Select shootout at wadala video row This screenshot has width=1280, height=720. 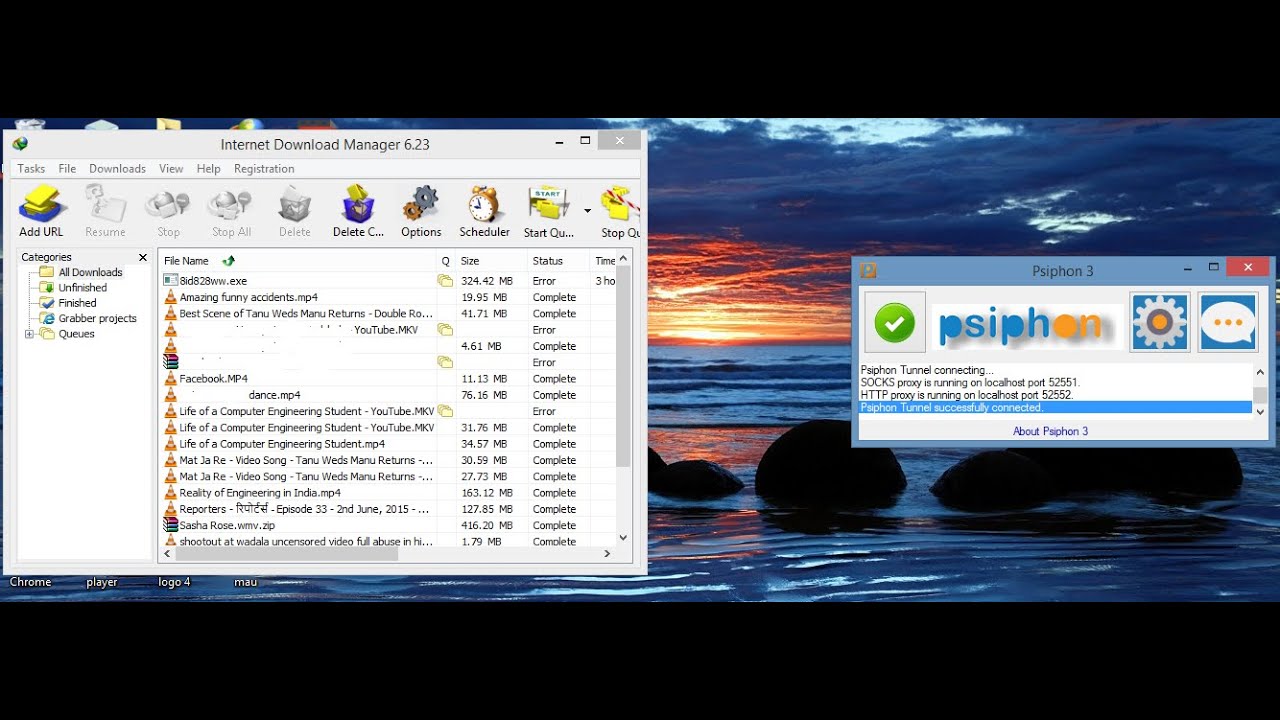tap(388, 541)
